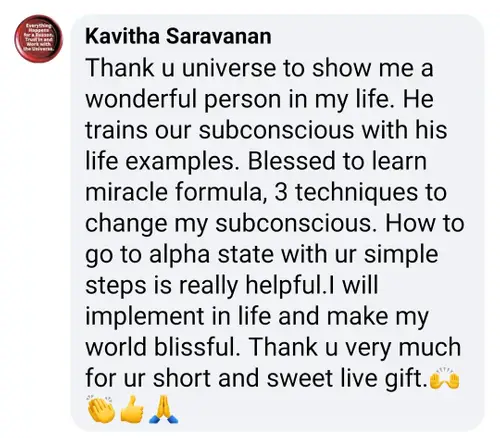Click the words 'miracle formula' in the comment
Viewport: 500px width, 438px height.
click(174, 192)
